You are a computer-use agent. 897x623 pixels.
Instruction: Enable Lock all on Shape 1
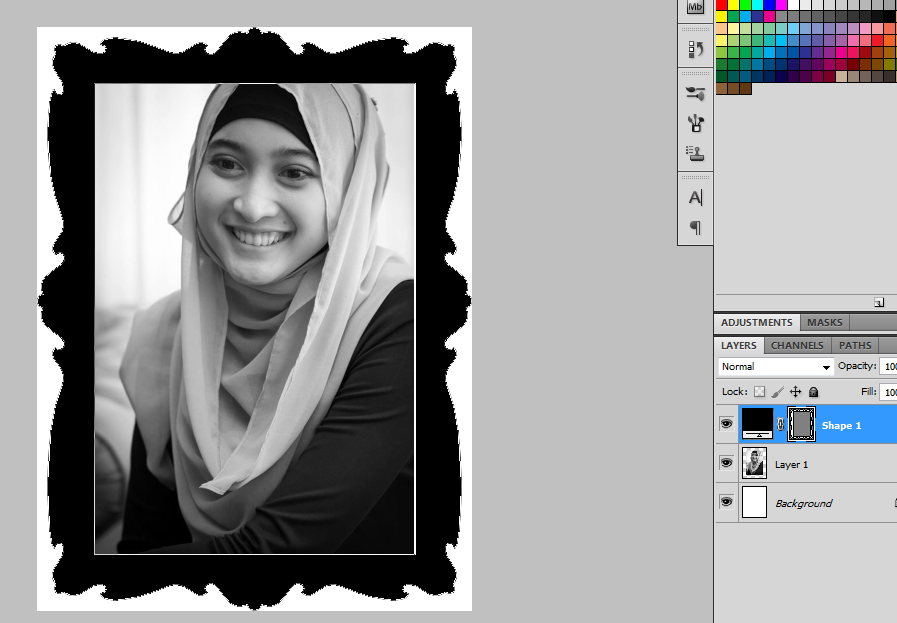[x=813, y=392]
